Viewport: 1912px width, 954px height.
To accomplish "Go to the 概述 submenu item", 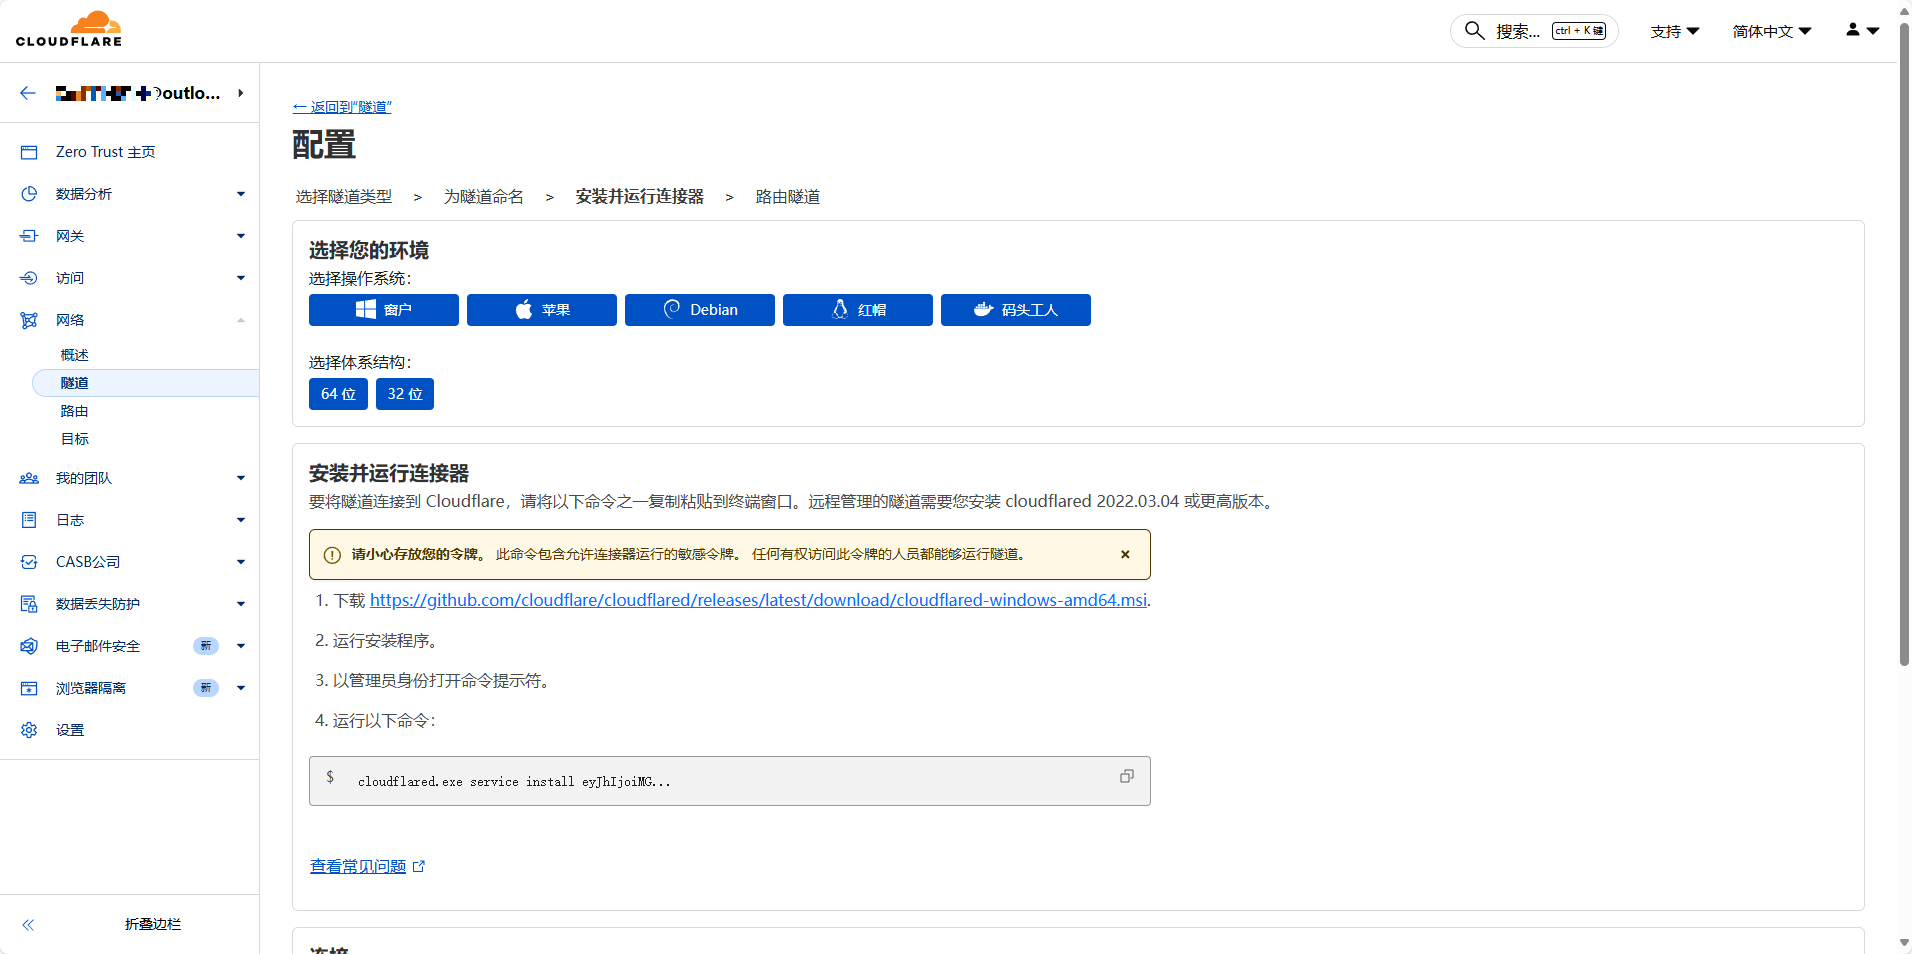I will [75, 355].
